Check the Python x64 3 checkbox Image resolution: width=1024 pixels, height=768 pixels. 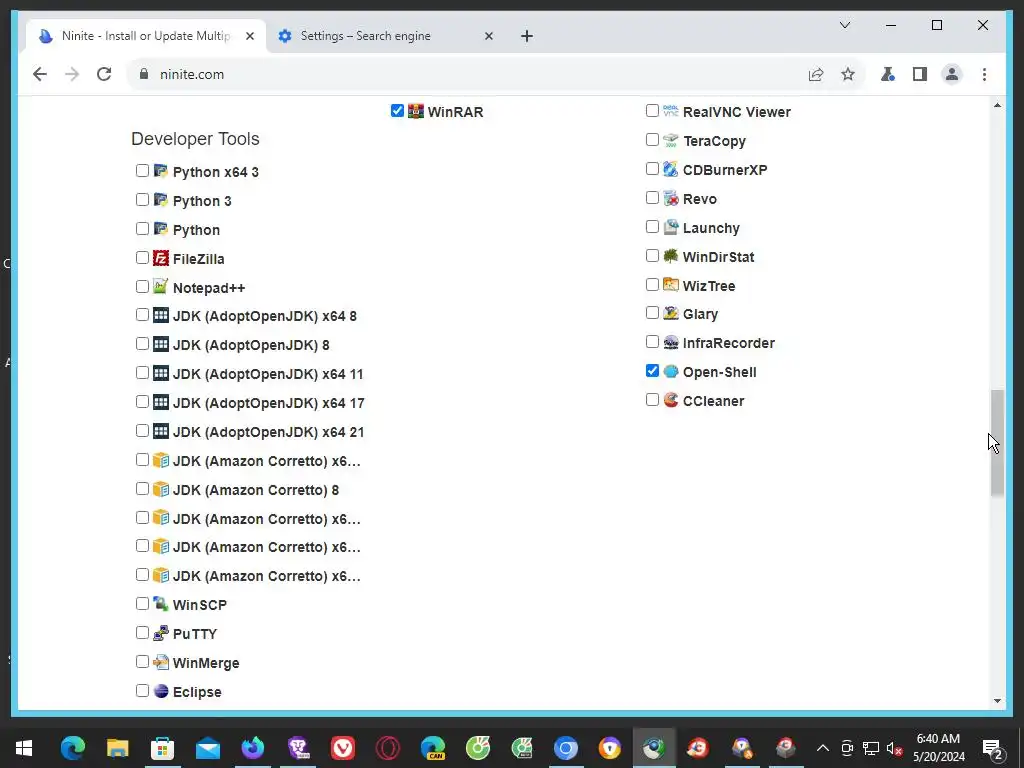tap(142, 170)
